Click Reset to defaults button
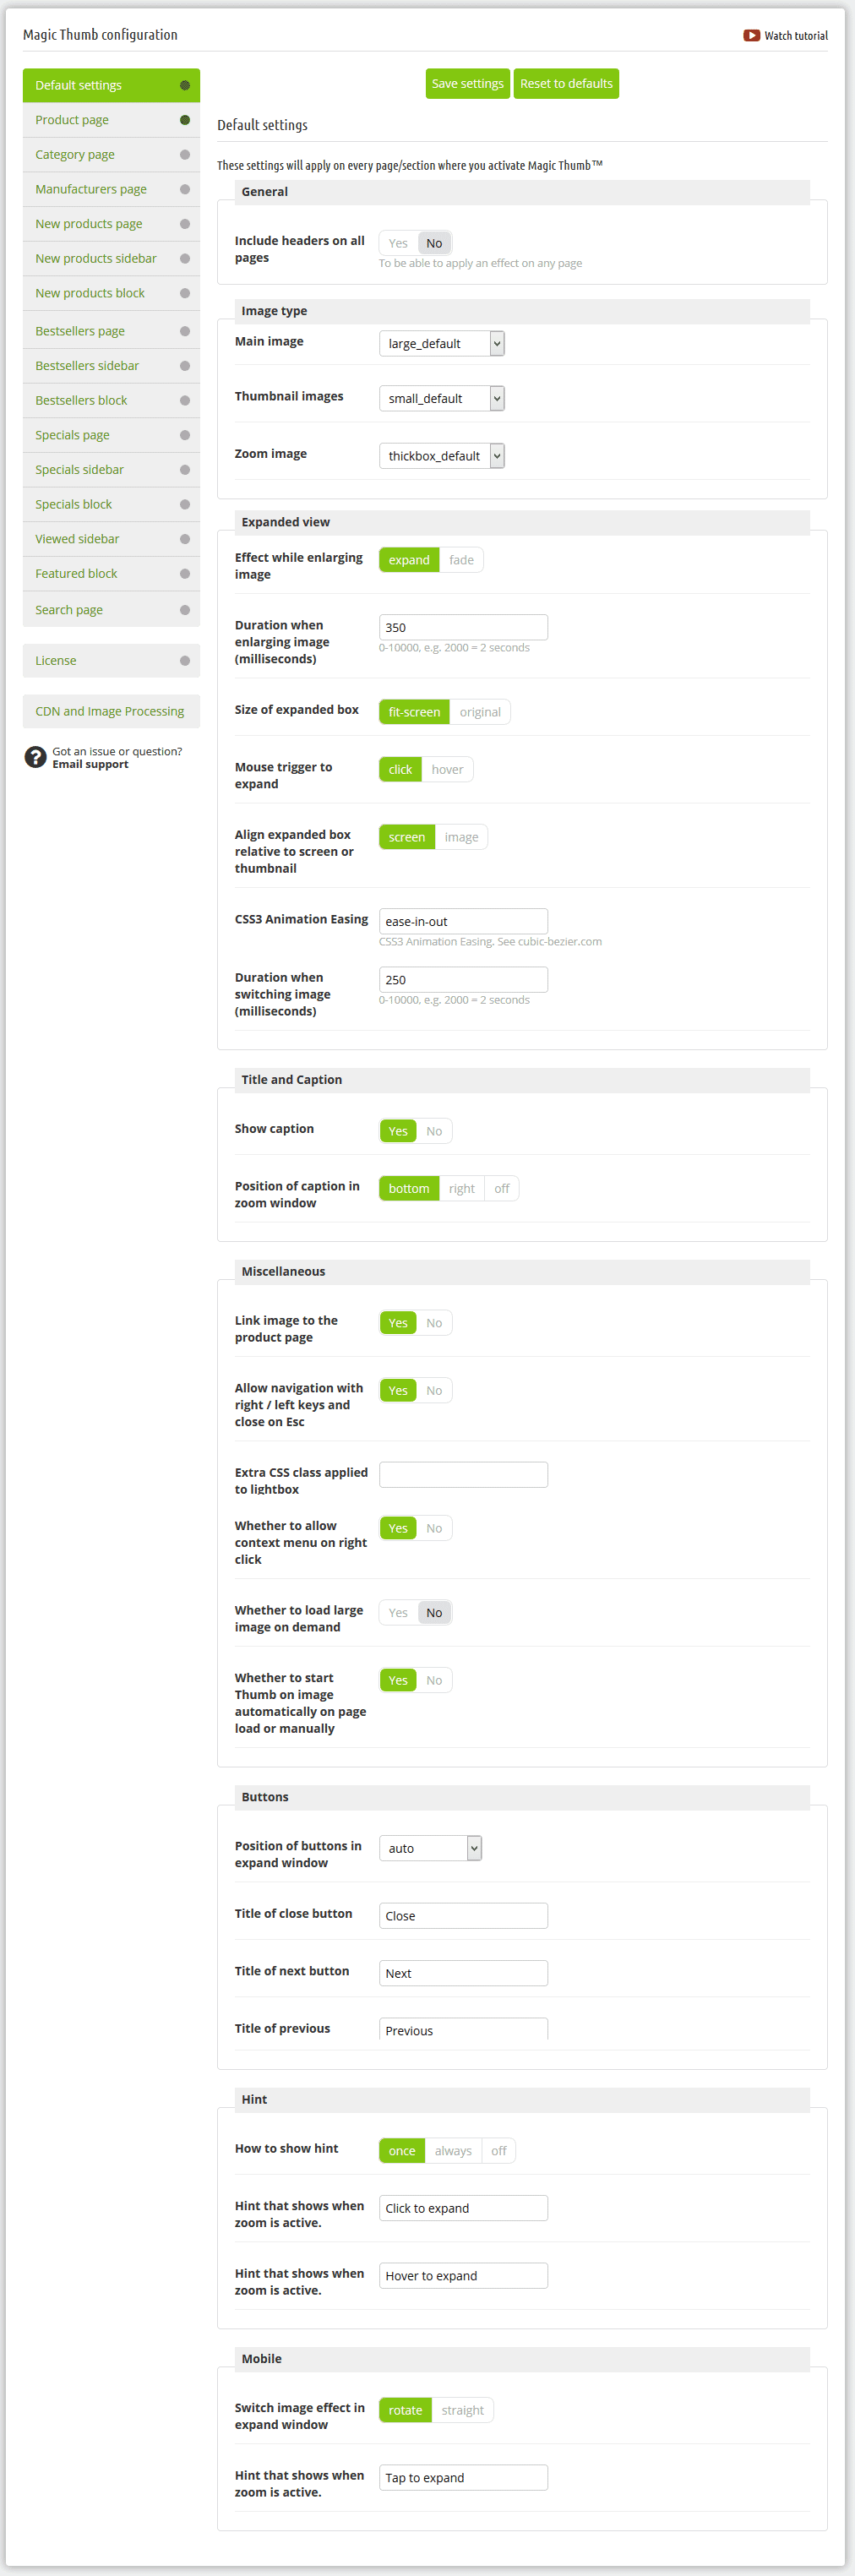Image resolution: width=855 pixels, height=2576 pixels. (x=566, y=83)
